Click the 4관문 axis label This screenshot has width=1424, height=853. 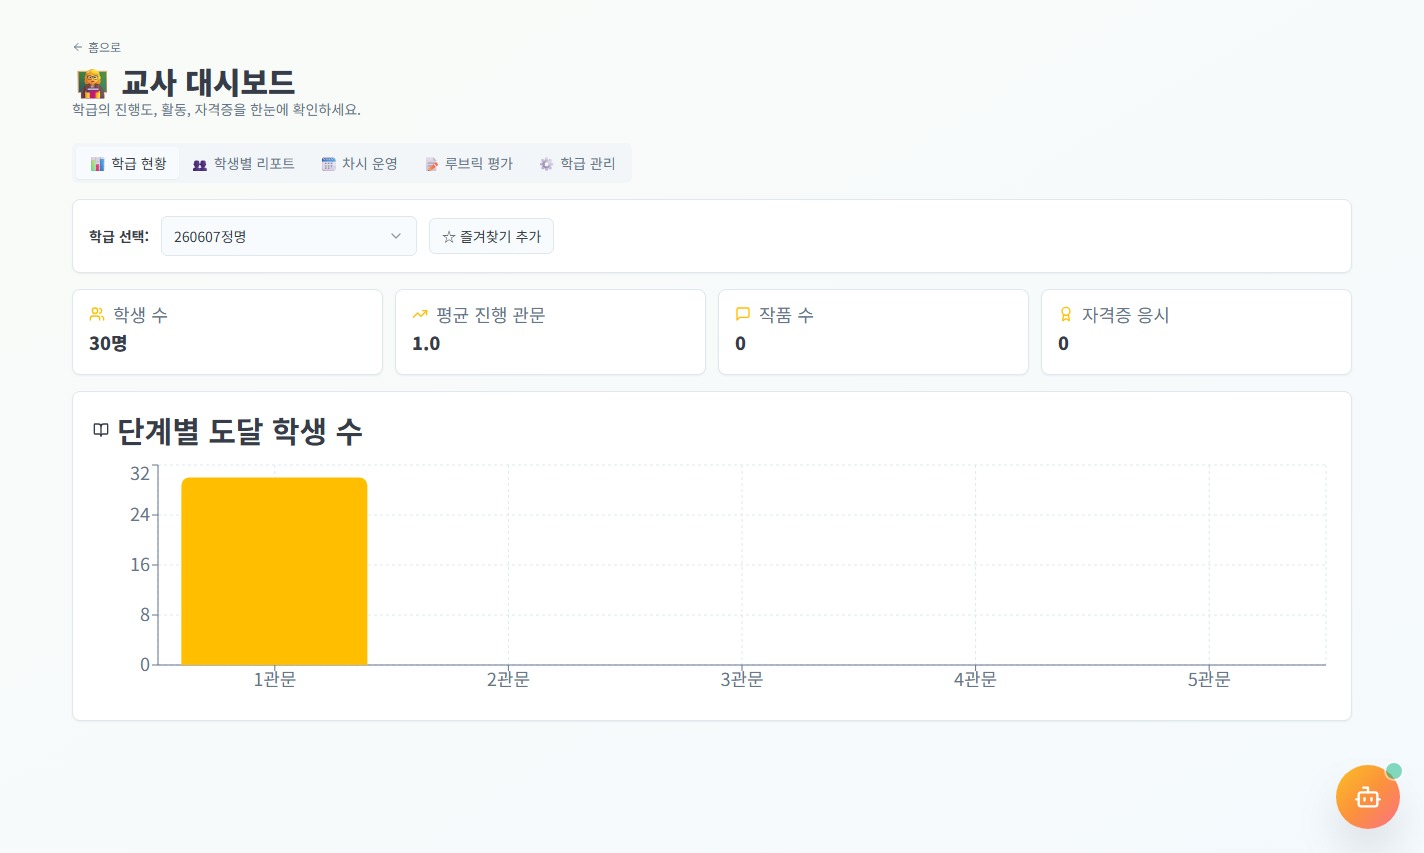pos(975,680)
